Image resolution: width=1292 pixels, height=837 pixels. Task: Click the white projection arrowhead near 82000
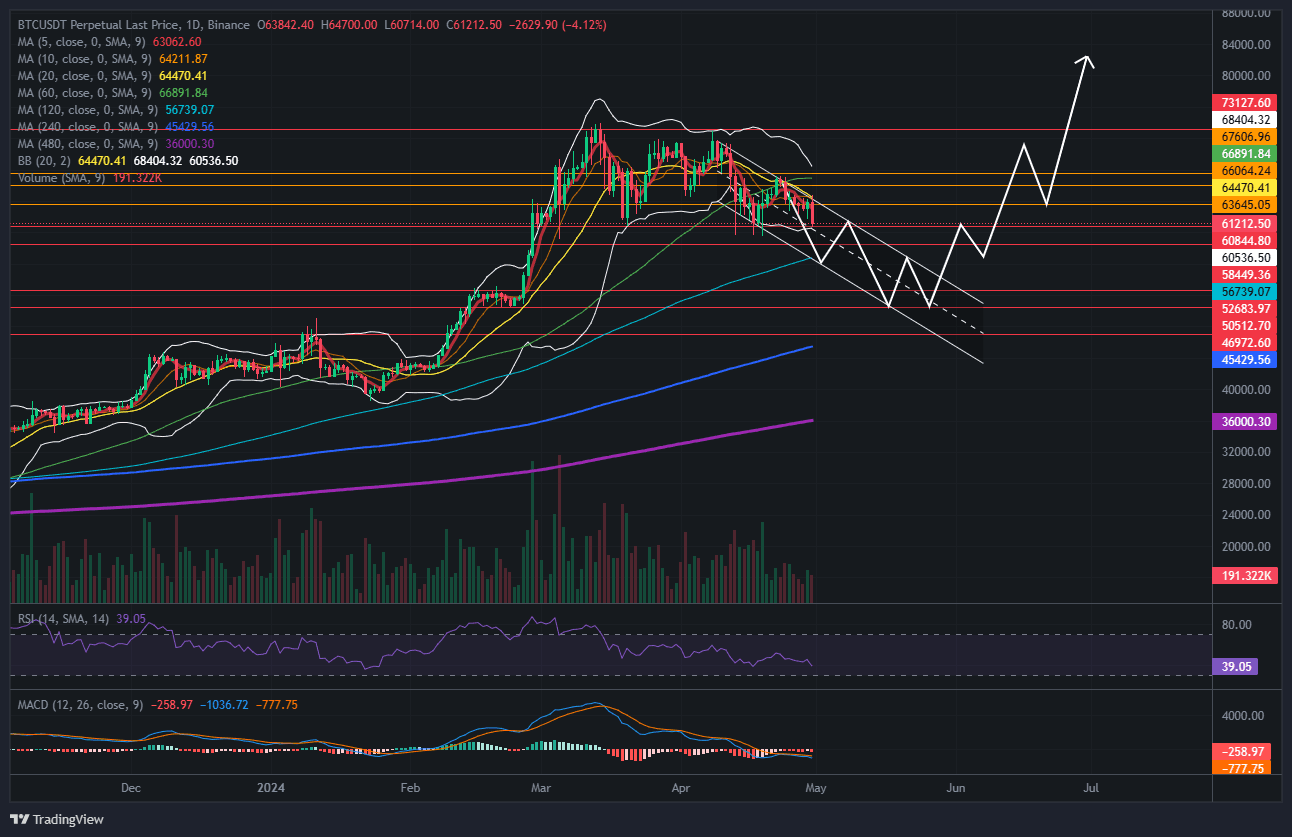pos(1086,60)
